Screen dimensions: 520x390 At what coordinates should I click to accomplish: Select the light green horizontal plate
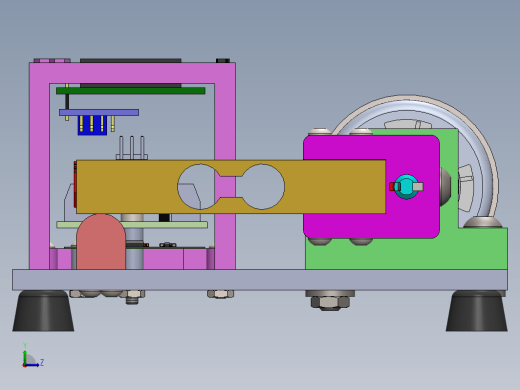pyautogui.click(x=132, y=225)
